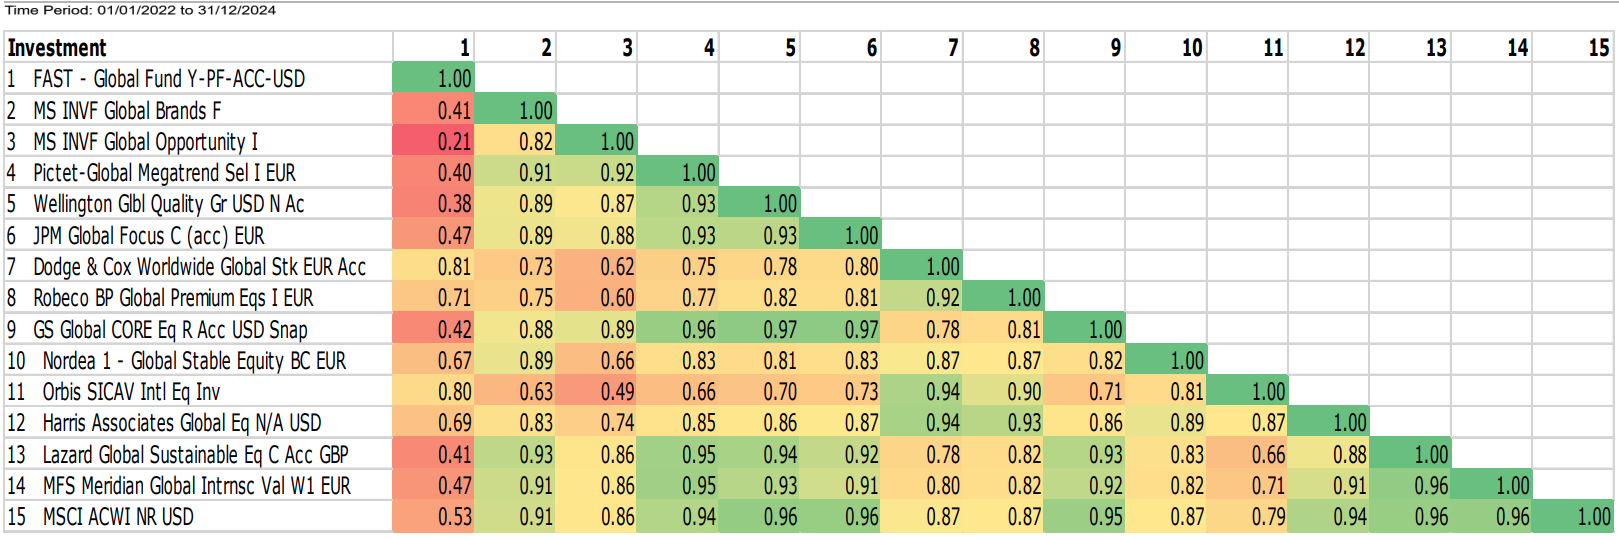Click column header 7

(x=952, y=48)
